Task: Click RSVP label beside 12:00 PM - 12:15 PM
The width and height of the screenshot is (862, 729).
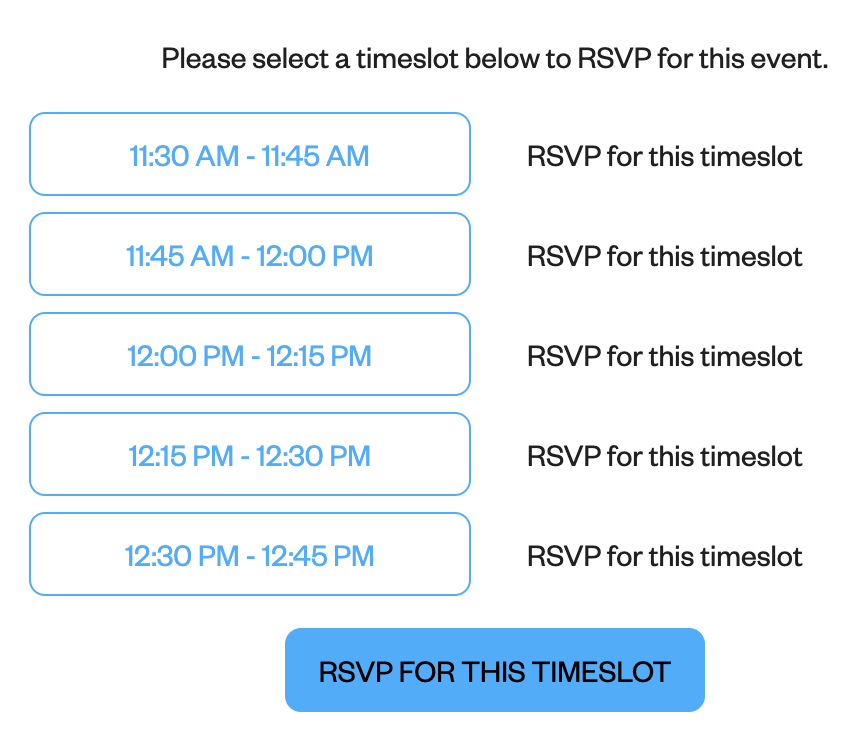Action: 665,356
